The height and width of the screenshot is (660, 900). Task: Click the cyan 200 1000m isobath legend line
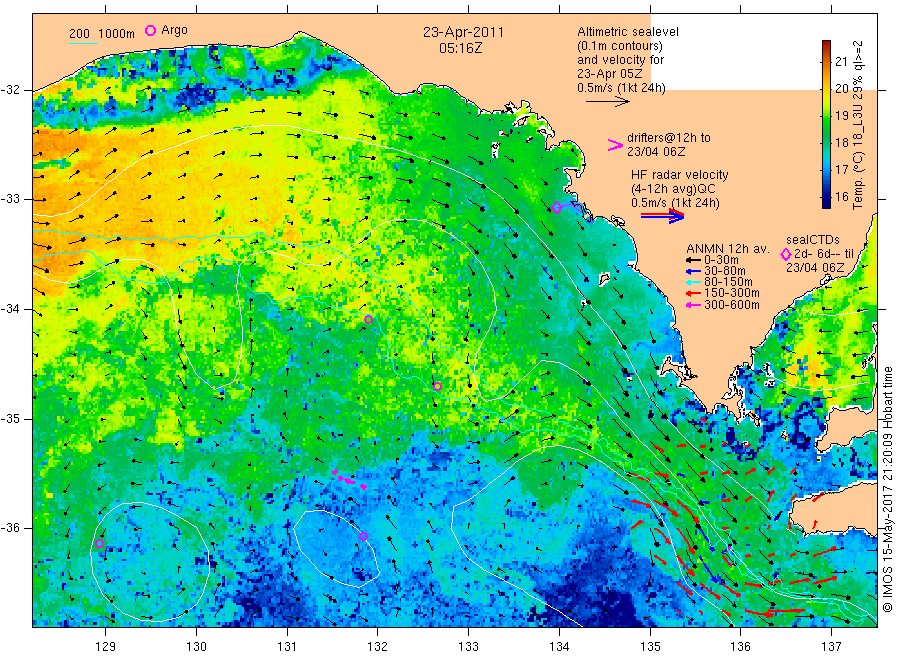83,42
